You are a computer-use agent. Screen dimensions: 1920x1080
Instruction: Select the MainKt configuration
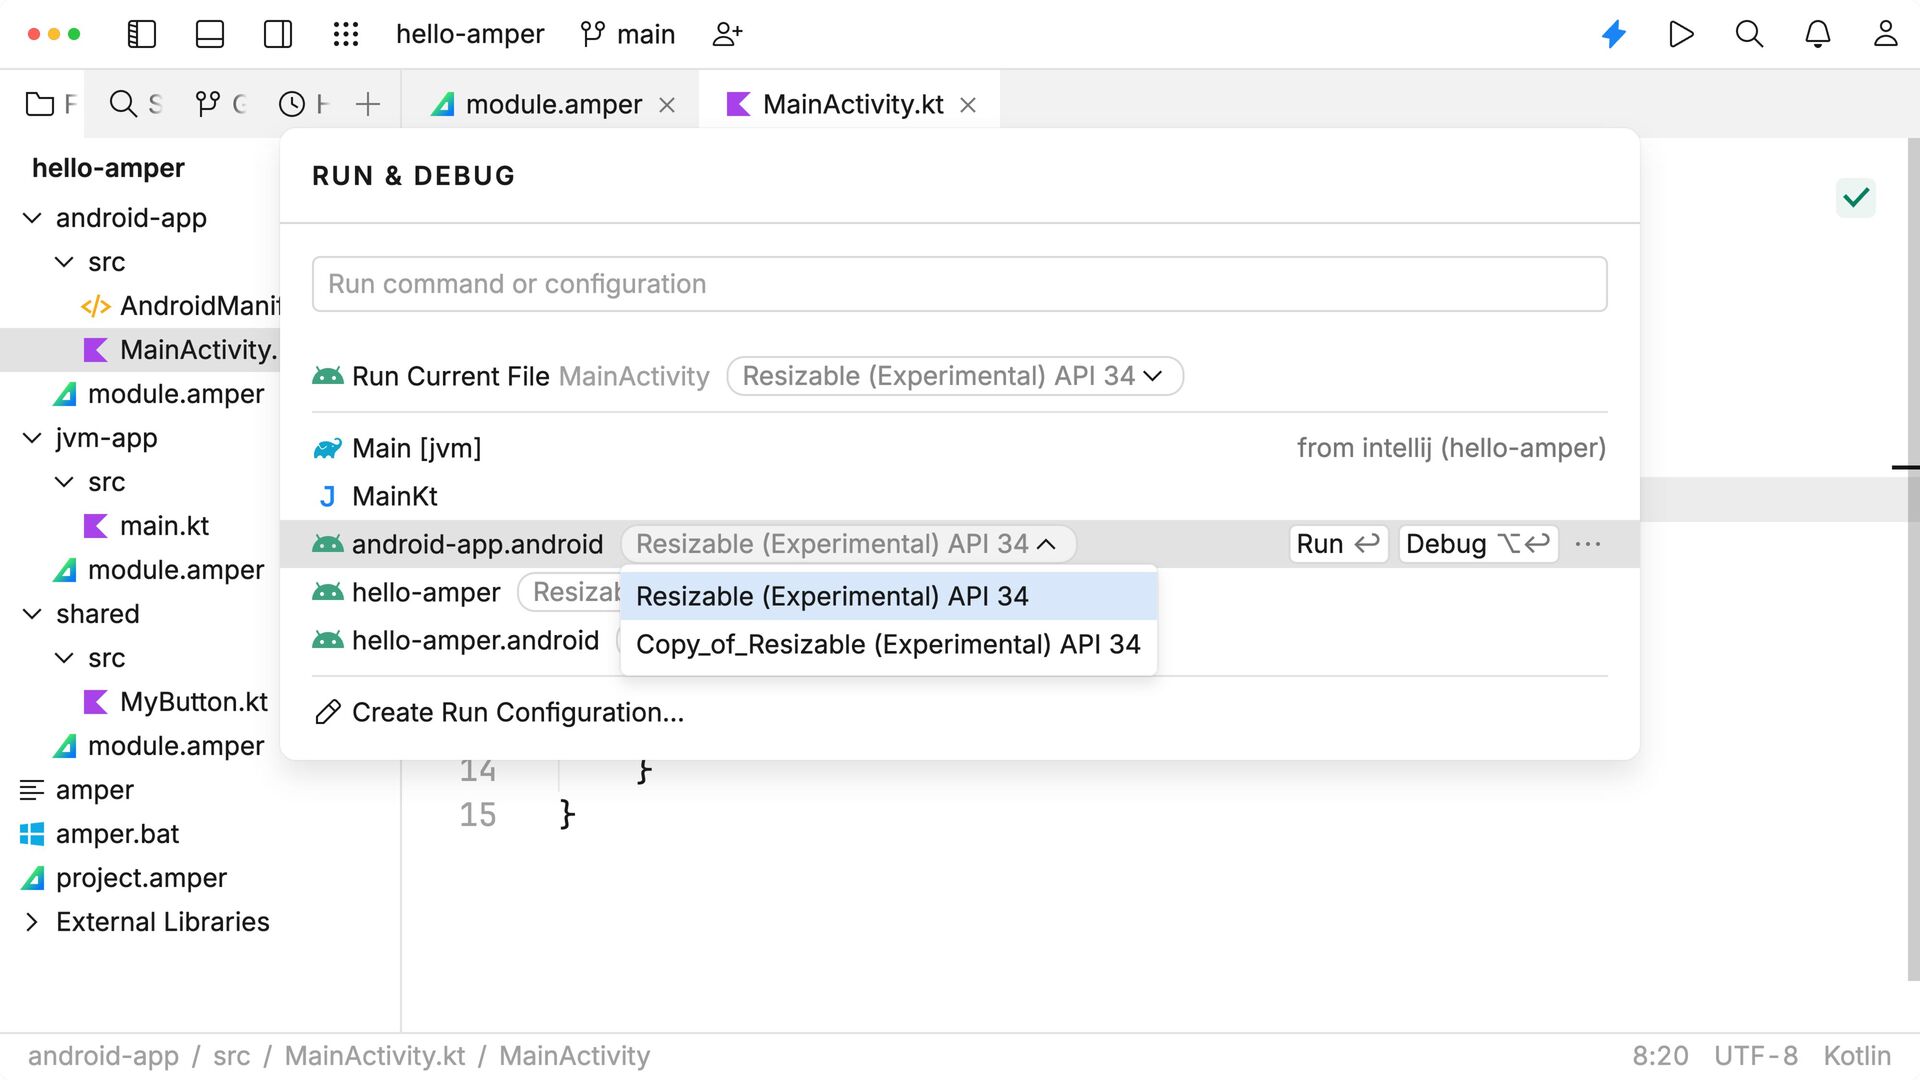pyautogui.click(x=959, y=496)
